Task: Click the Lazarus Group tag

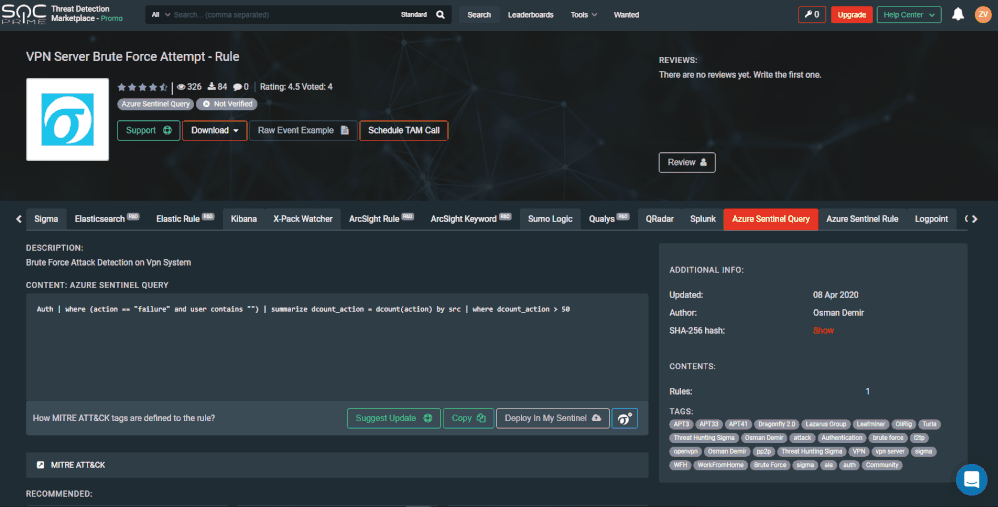Action: tap(826, 424)
